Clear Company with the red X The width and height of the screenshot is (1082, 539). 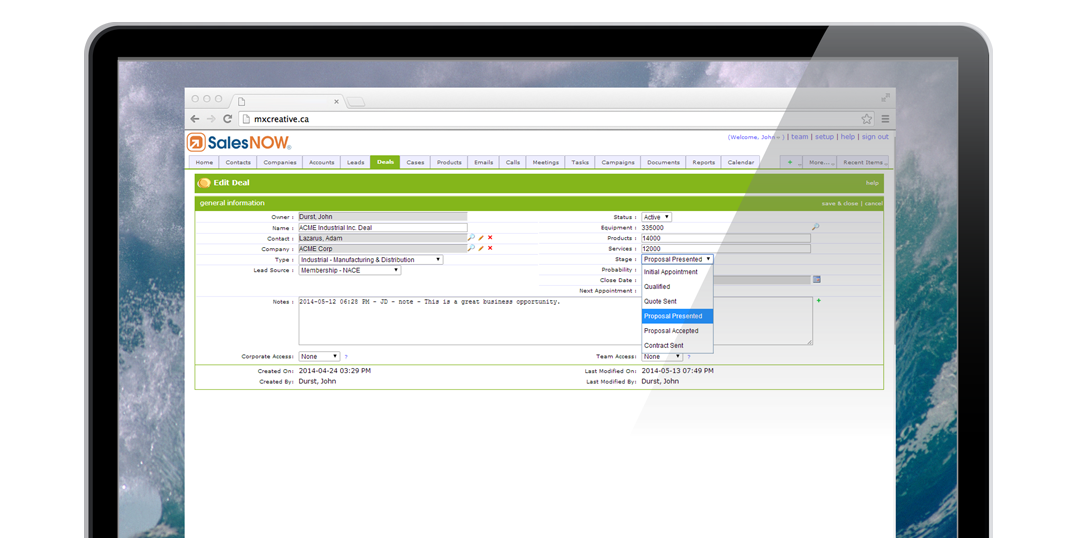pyautogui.click(x=490, y=248)
